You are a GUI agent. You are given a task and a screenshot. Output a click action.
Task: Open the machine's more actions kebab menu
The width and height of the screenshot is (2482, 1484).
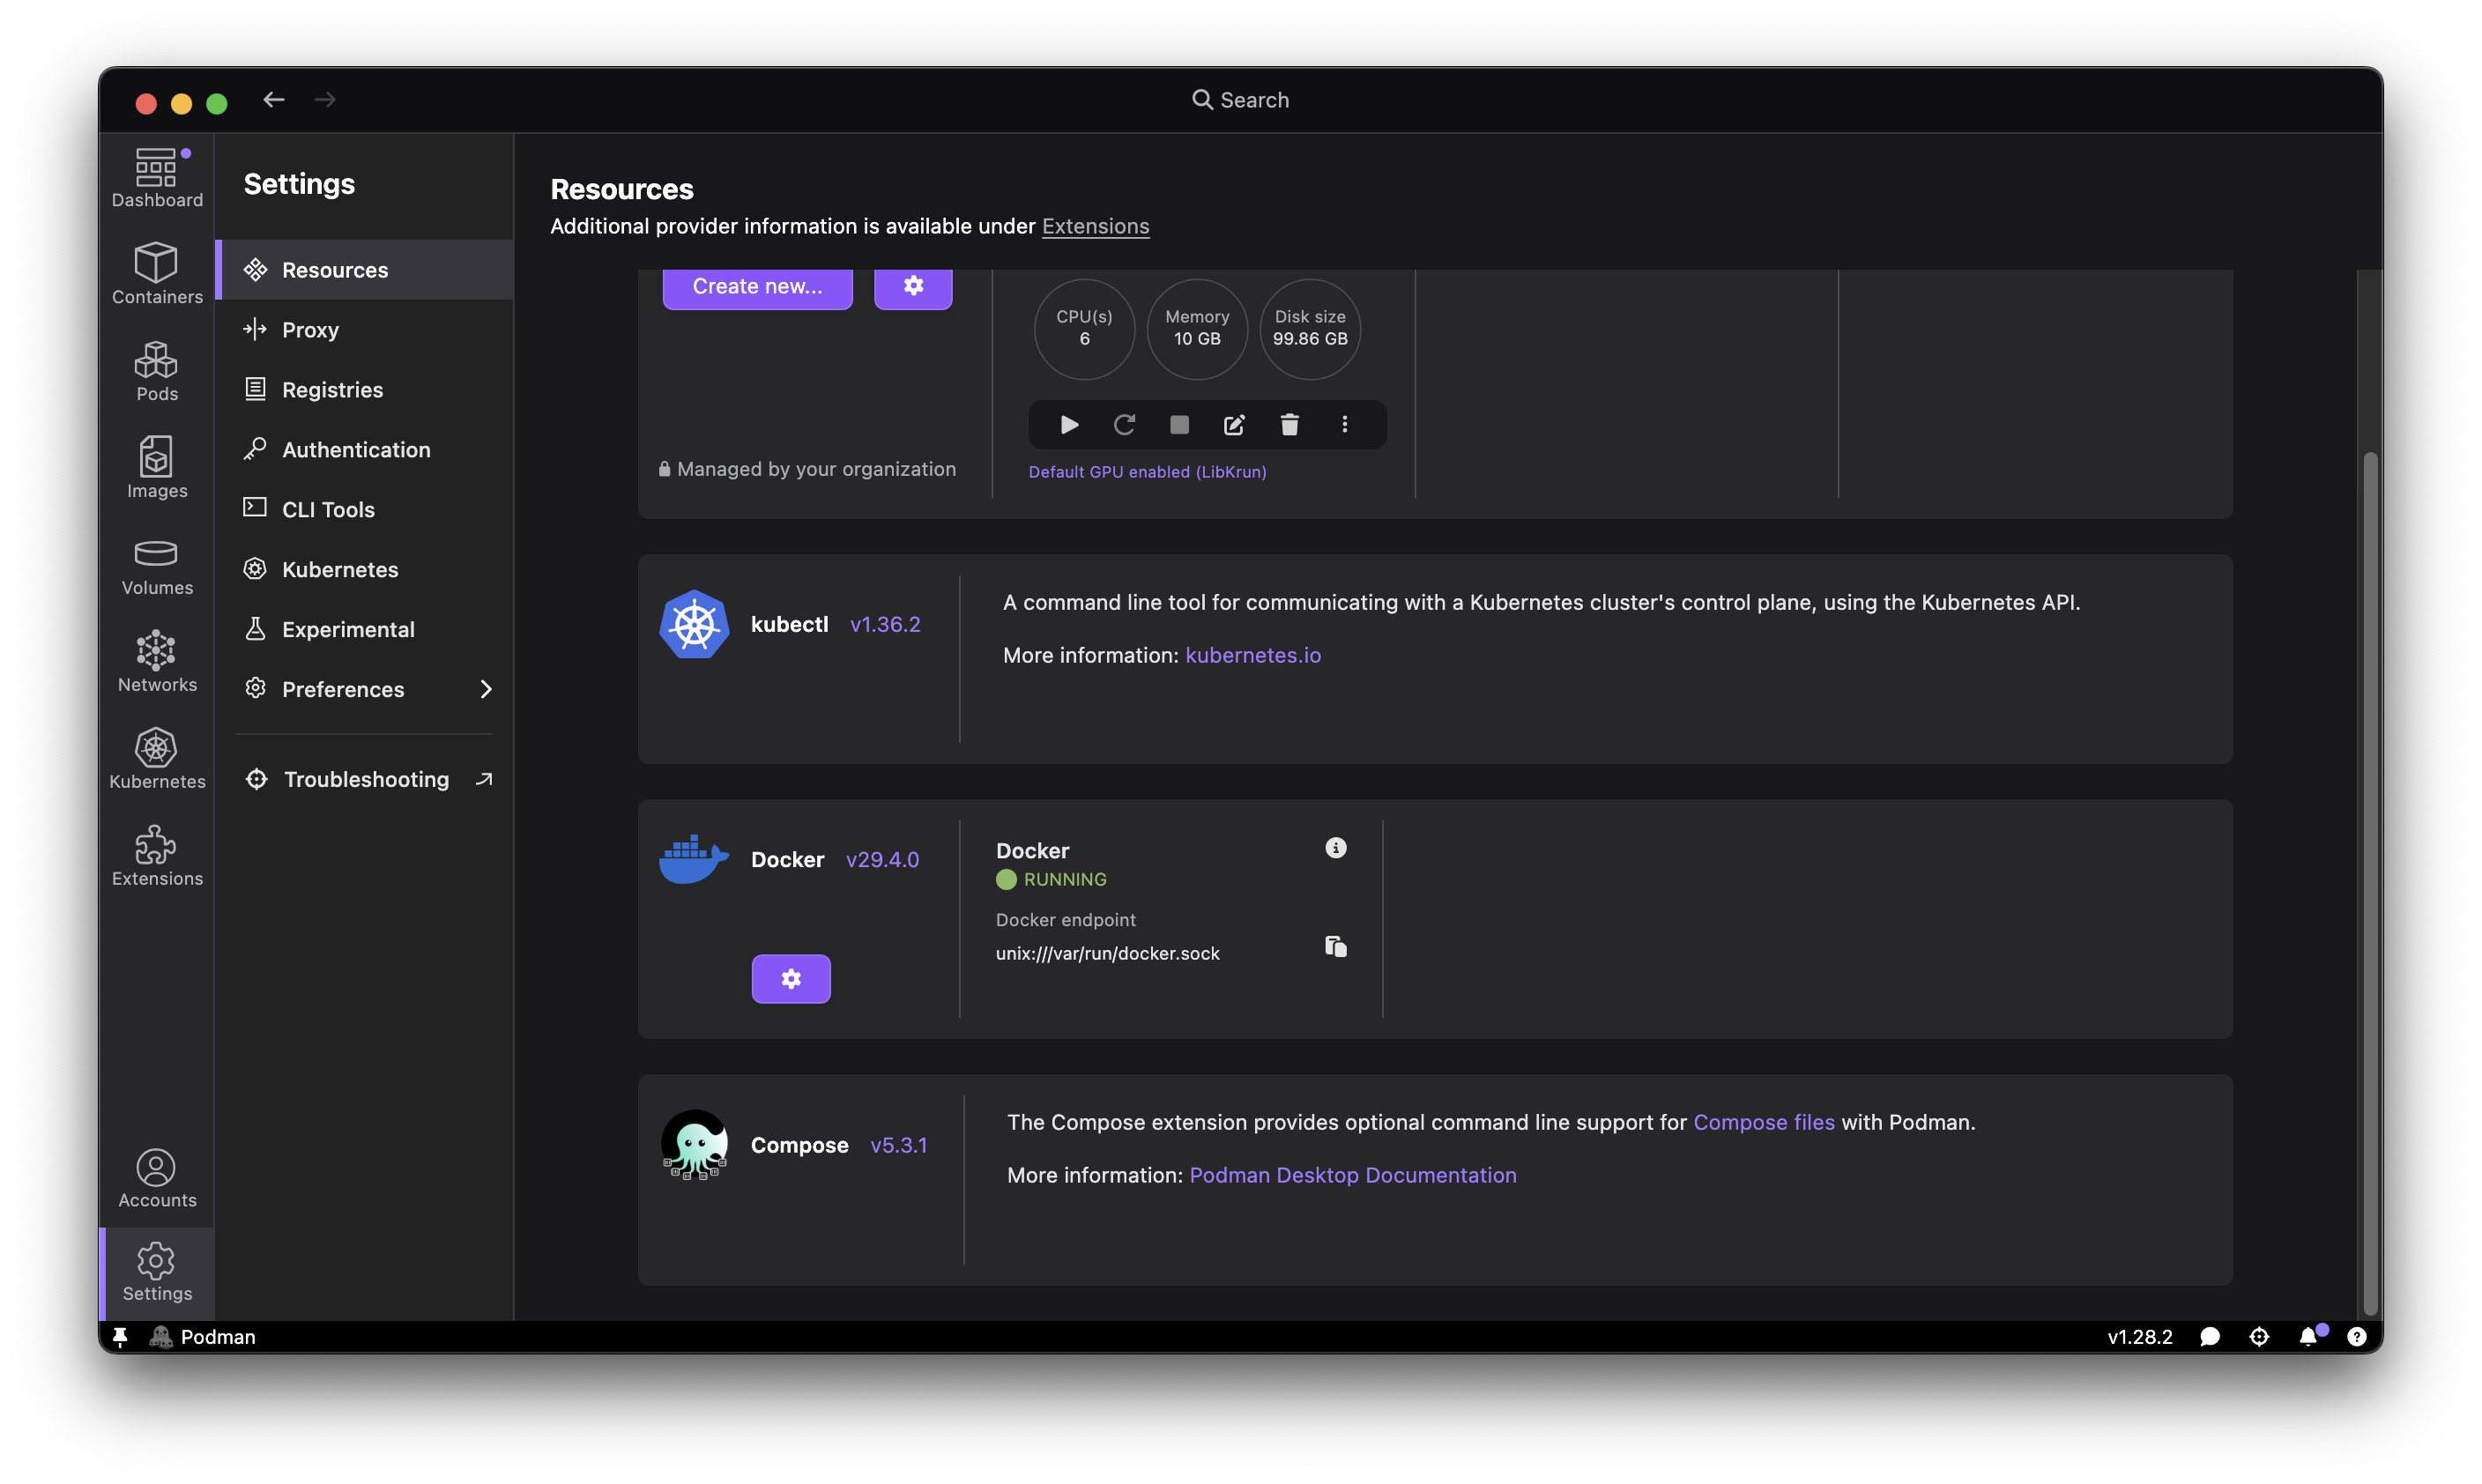(x=1344, y=425)
